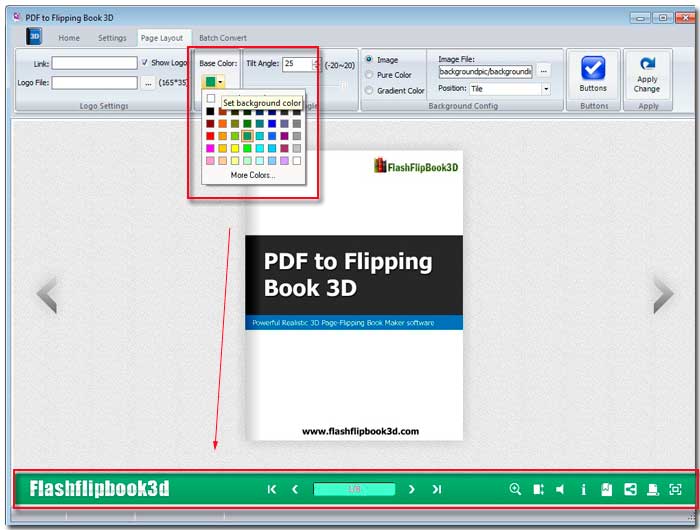
Task: Pick the selected teal-green swatch
Action: [x=247, y=136]
